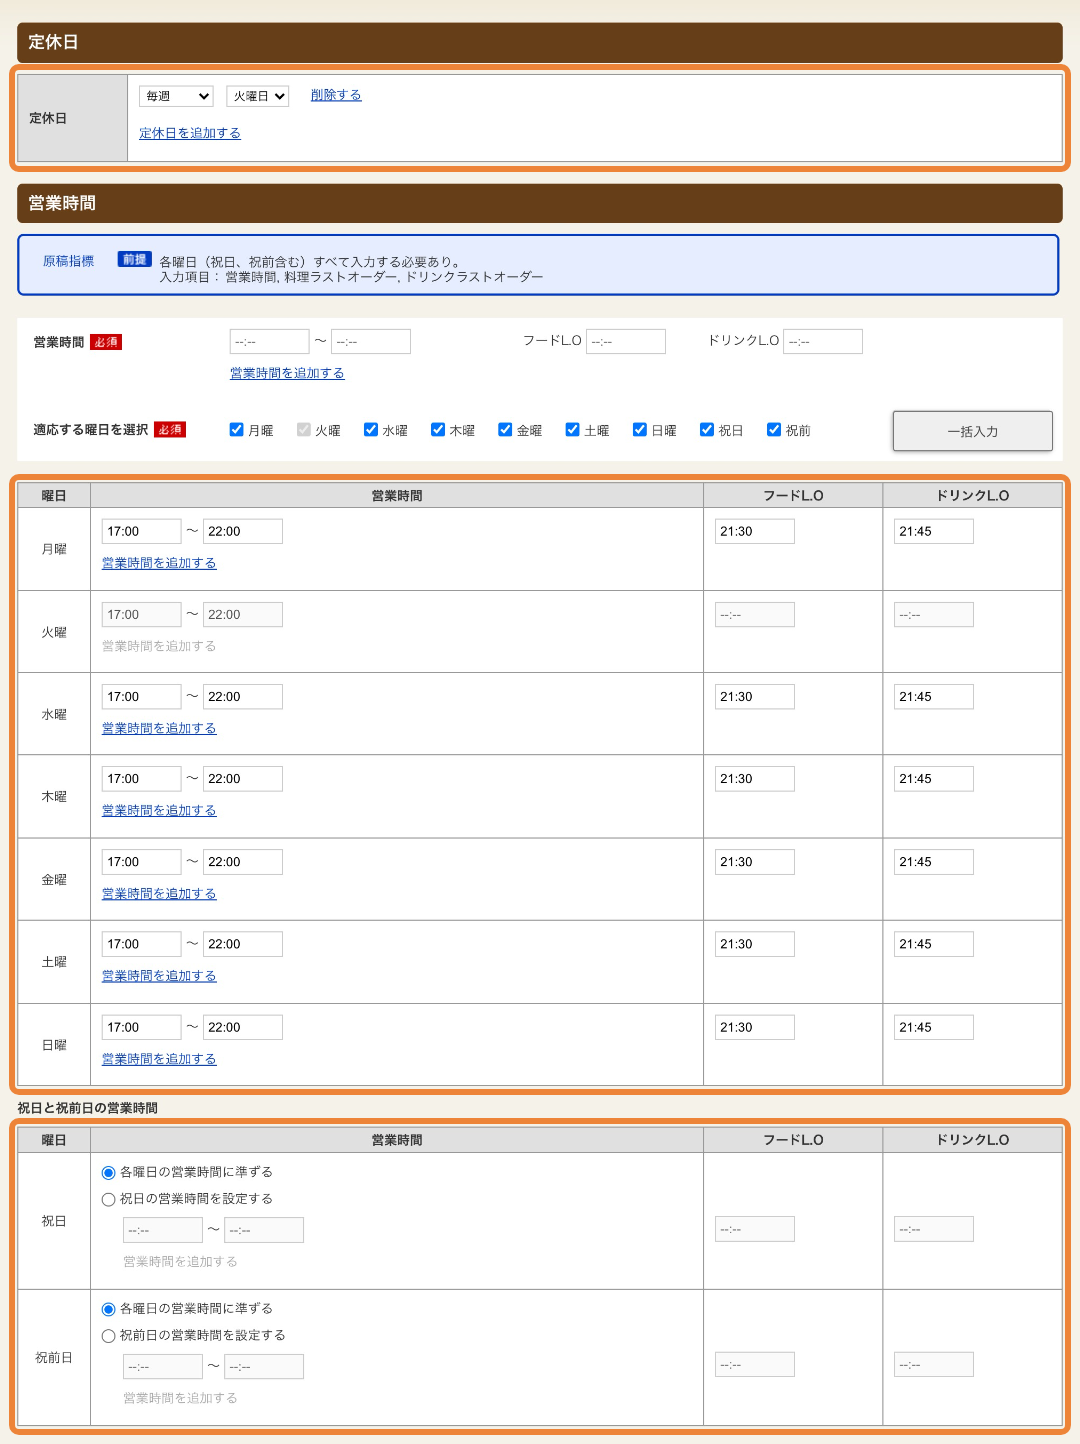The height and width of the screenshot is (1444, 1080).
Task: Uncheck the 月曜 checkbox
Action: [x=236, y=429]
